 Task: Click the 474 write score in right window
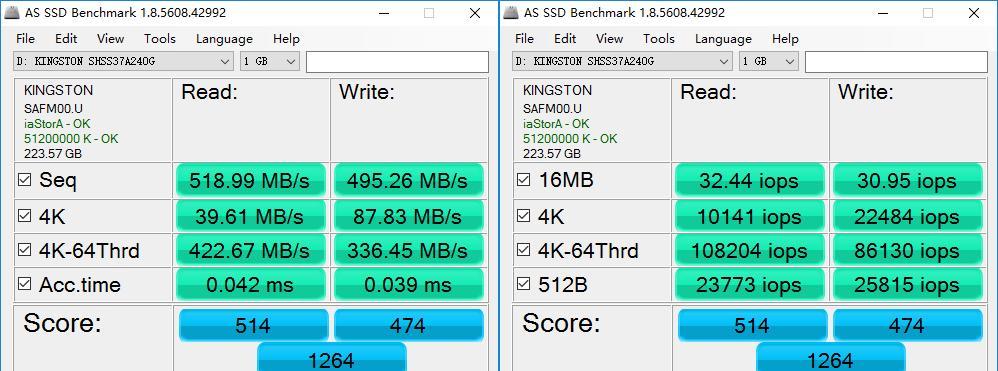[x=908, y=325]
